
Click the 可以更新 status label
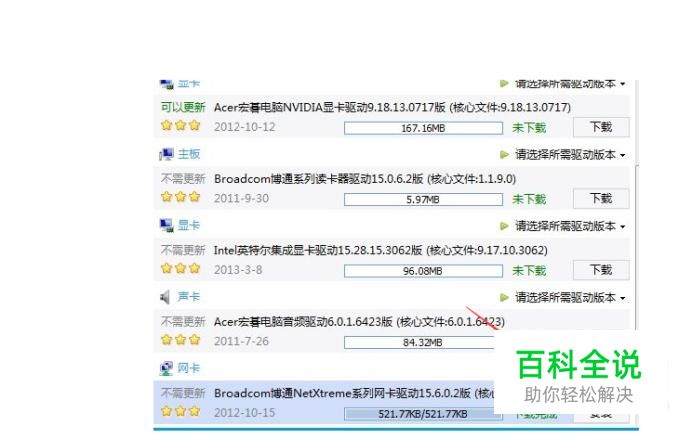(x=183, y=107)
